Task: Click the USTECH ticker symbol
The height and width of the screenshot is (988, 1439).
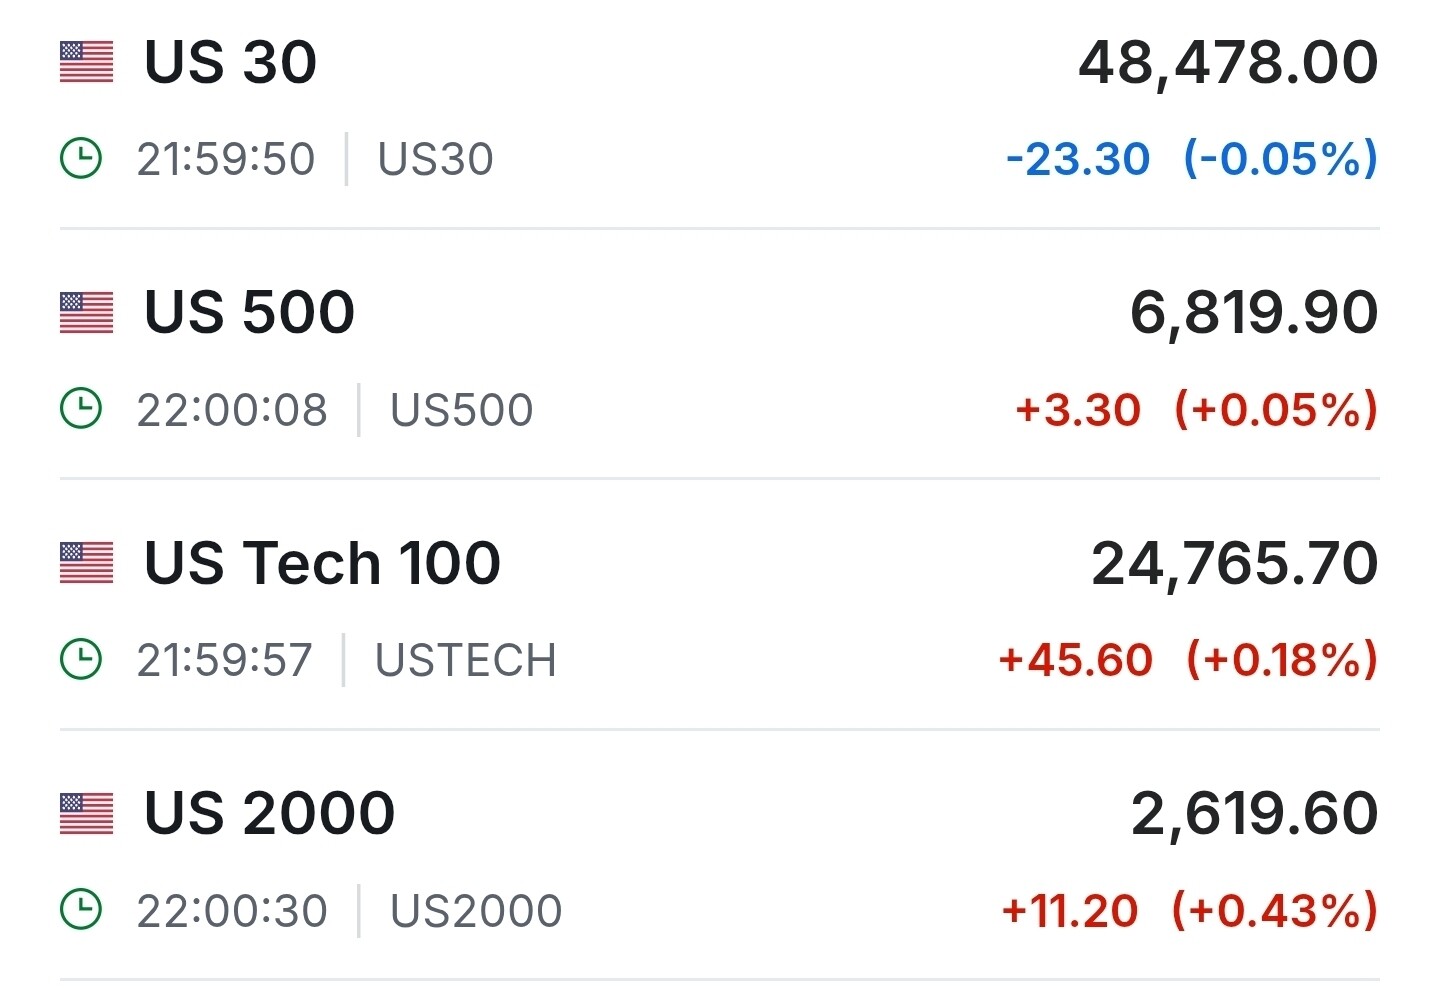Action: 465,660
